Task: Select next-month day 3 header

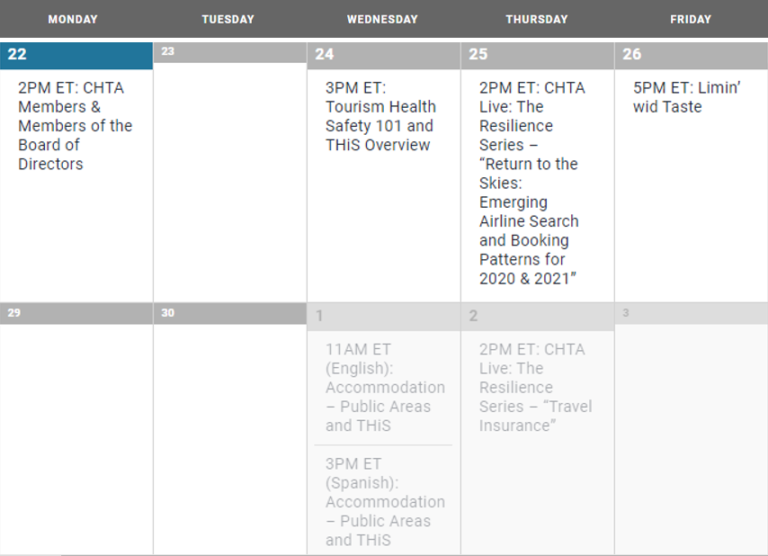Action: click(691, 314)
